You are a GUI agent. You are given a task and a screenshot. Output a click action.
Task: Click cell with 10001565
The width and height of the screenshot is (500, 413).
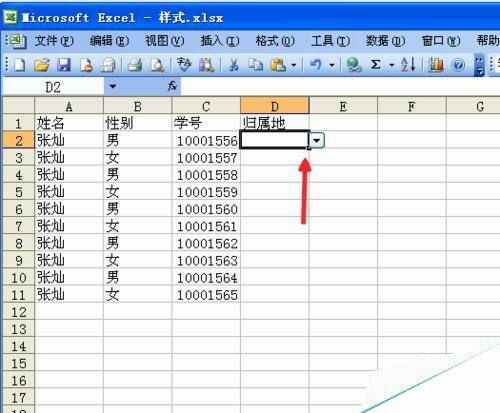(x=206, y=295)
